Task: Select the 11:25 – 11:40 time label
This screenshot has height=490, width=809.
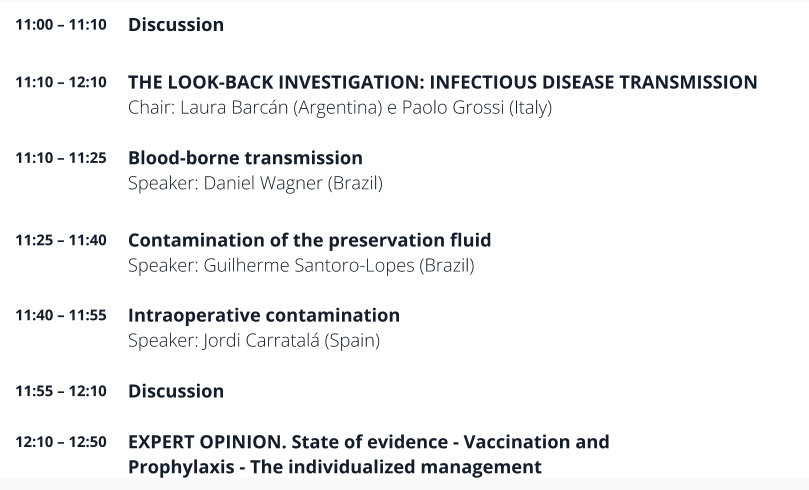Action: (x=60, y=241)
